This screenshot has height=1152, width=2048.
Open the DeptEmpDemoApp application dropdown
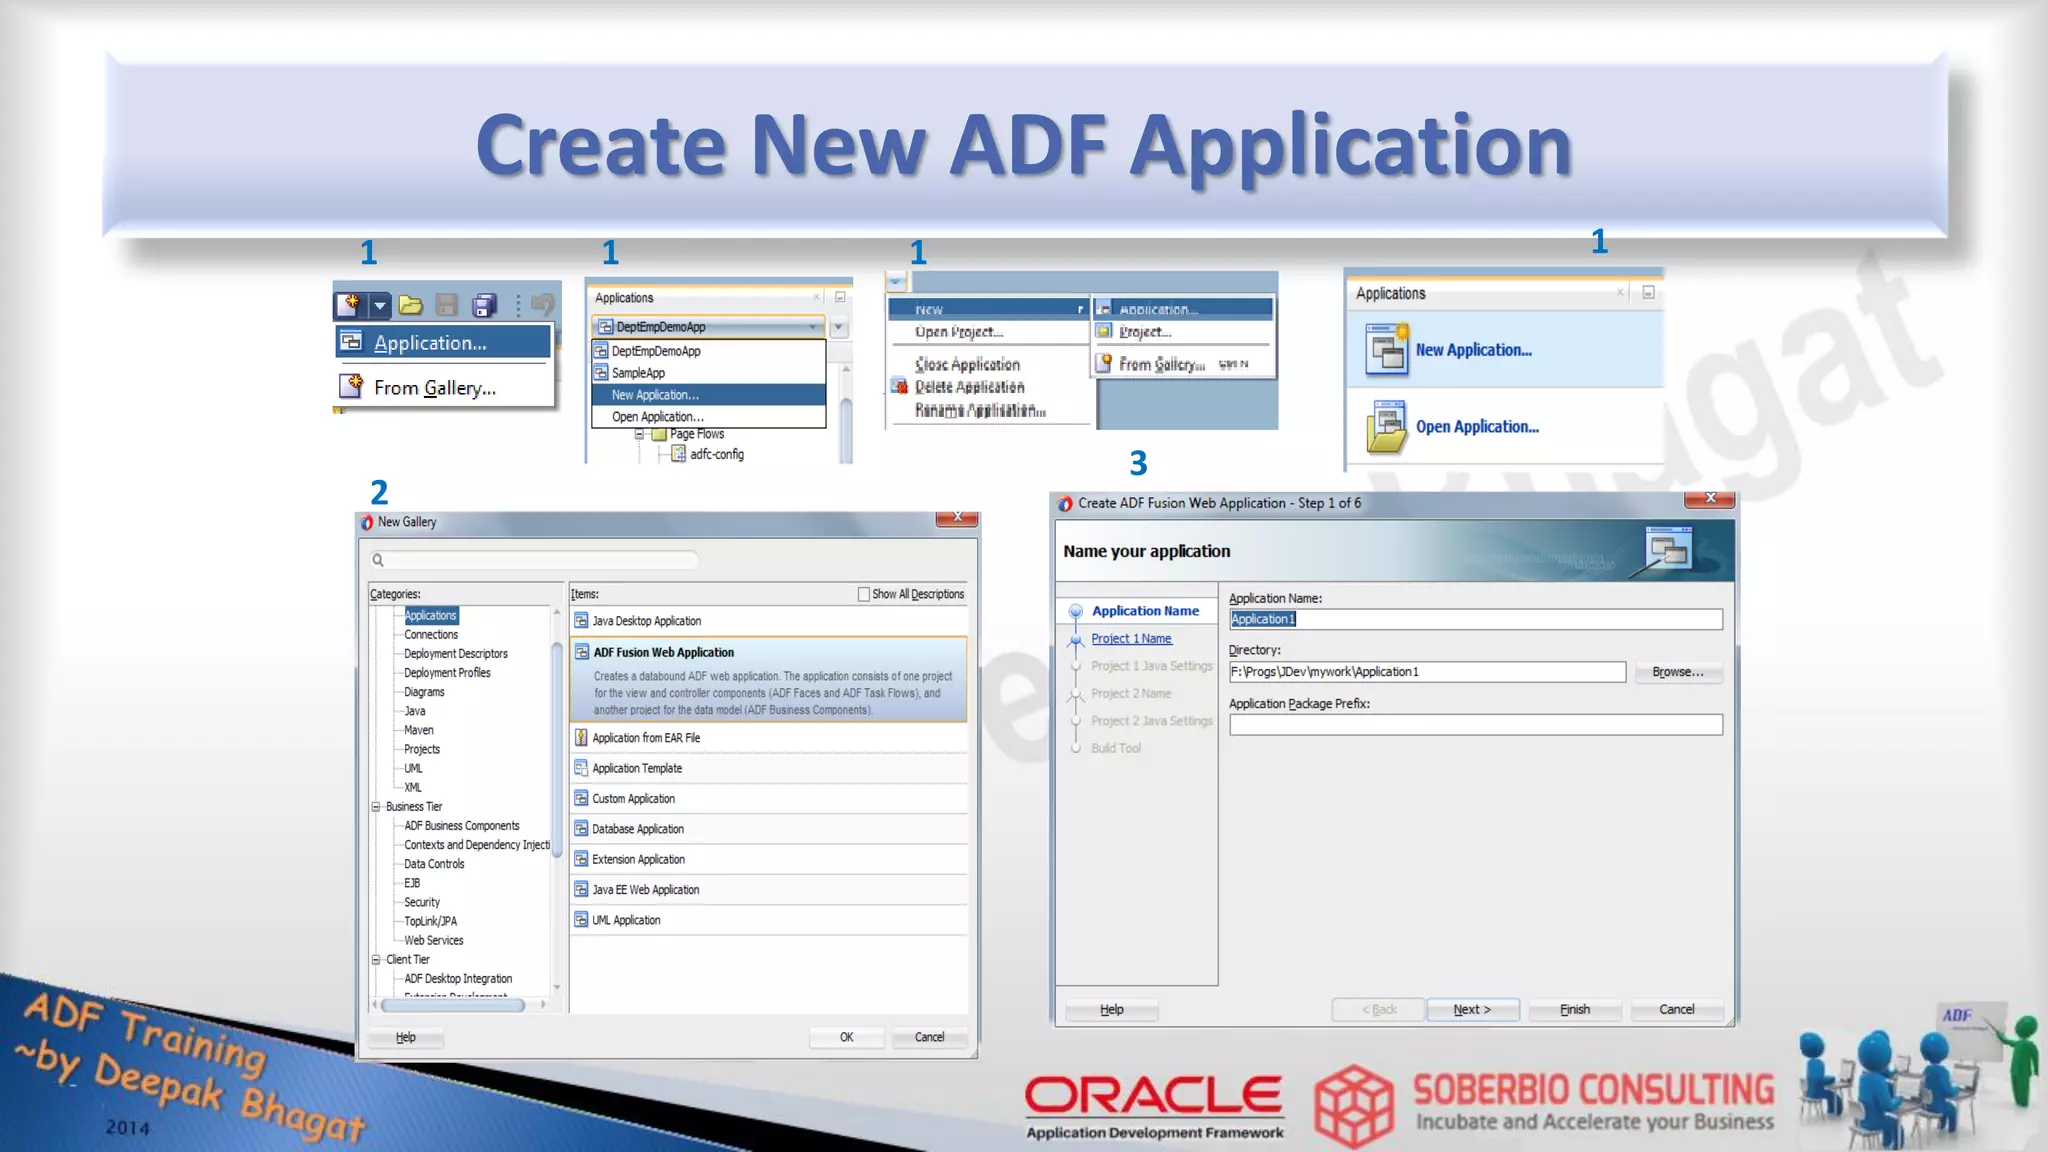[813, 327]
